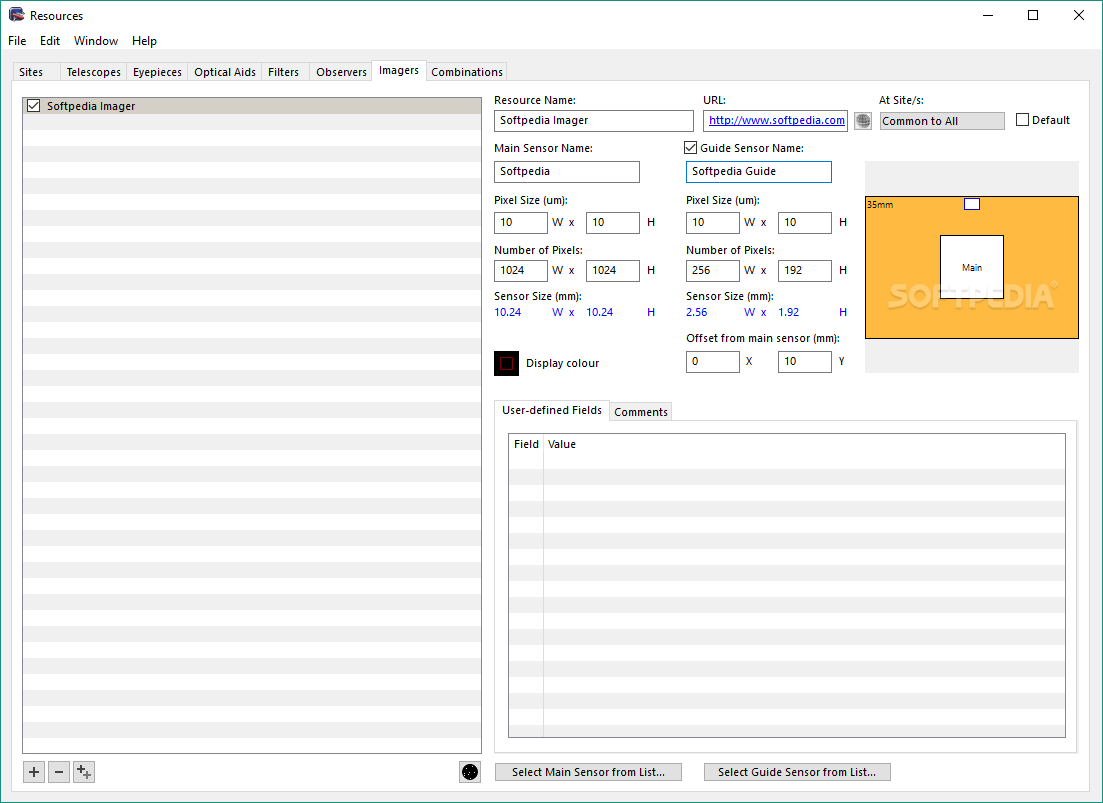Toggle the Softpedia Imager list checkbox
1103x803 pixels.
tap(33, 106)
